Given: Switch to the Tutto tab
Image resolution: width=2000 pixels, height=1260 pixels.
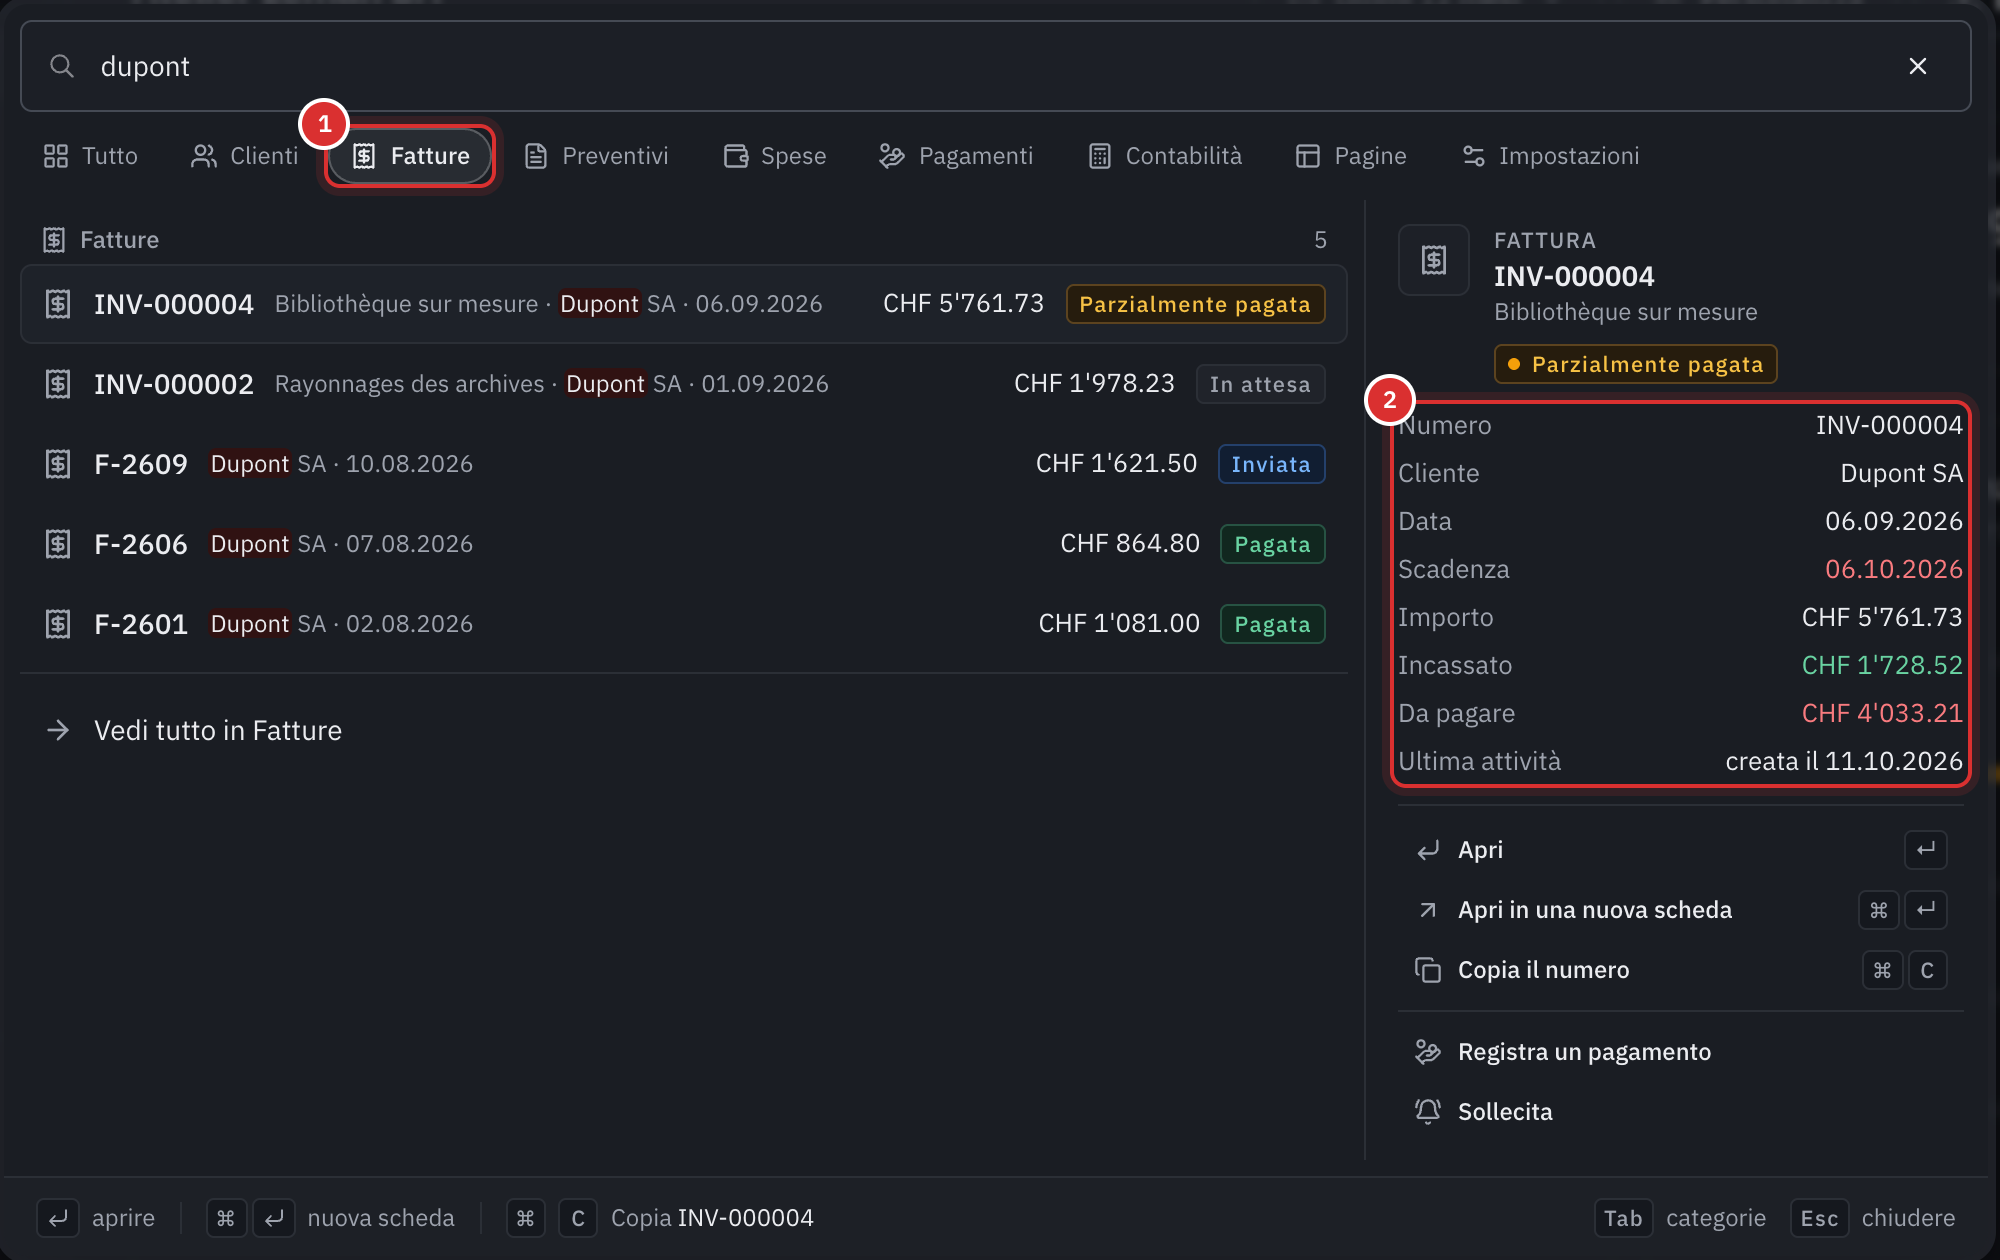Looking at the screenshot, I should pyautogui.click(x=91, y=156).
